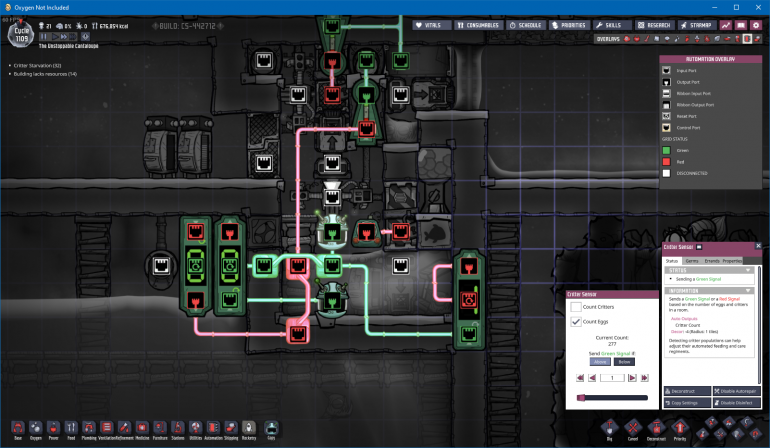
Task: Pause the game
Action: [44, 36]
